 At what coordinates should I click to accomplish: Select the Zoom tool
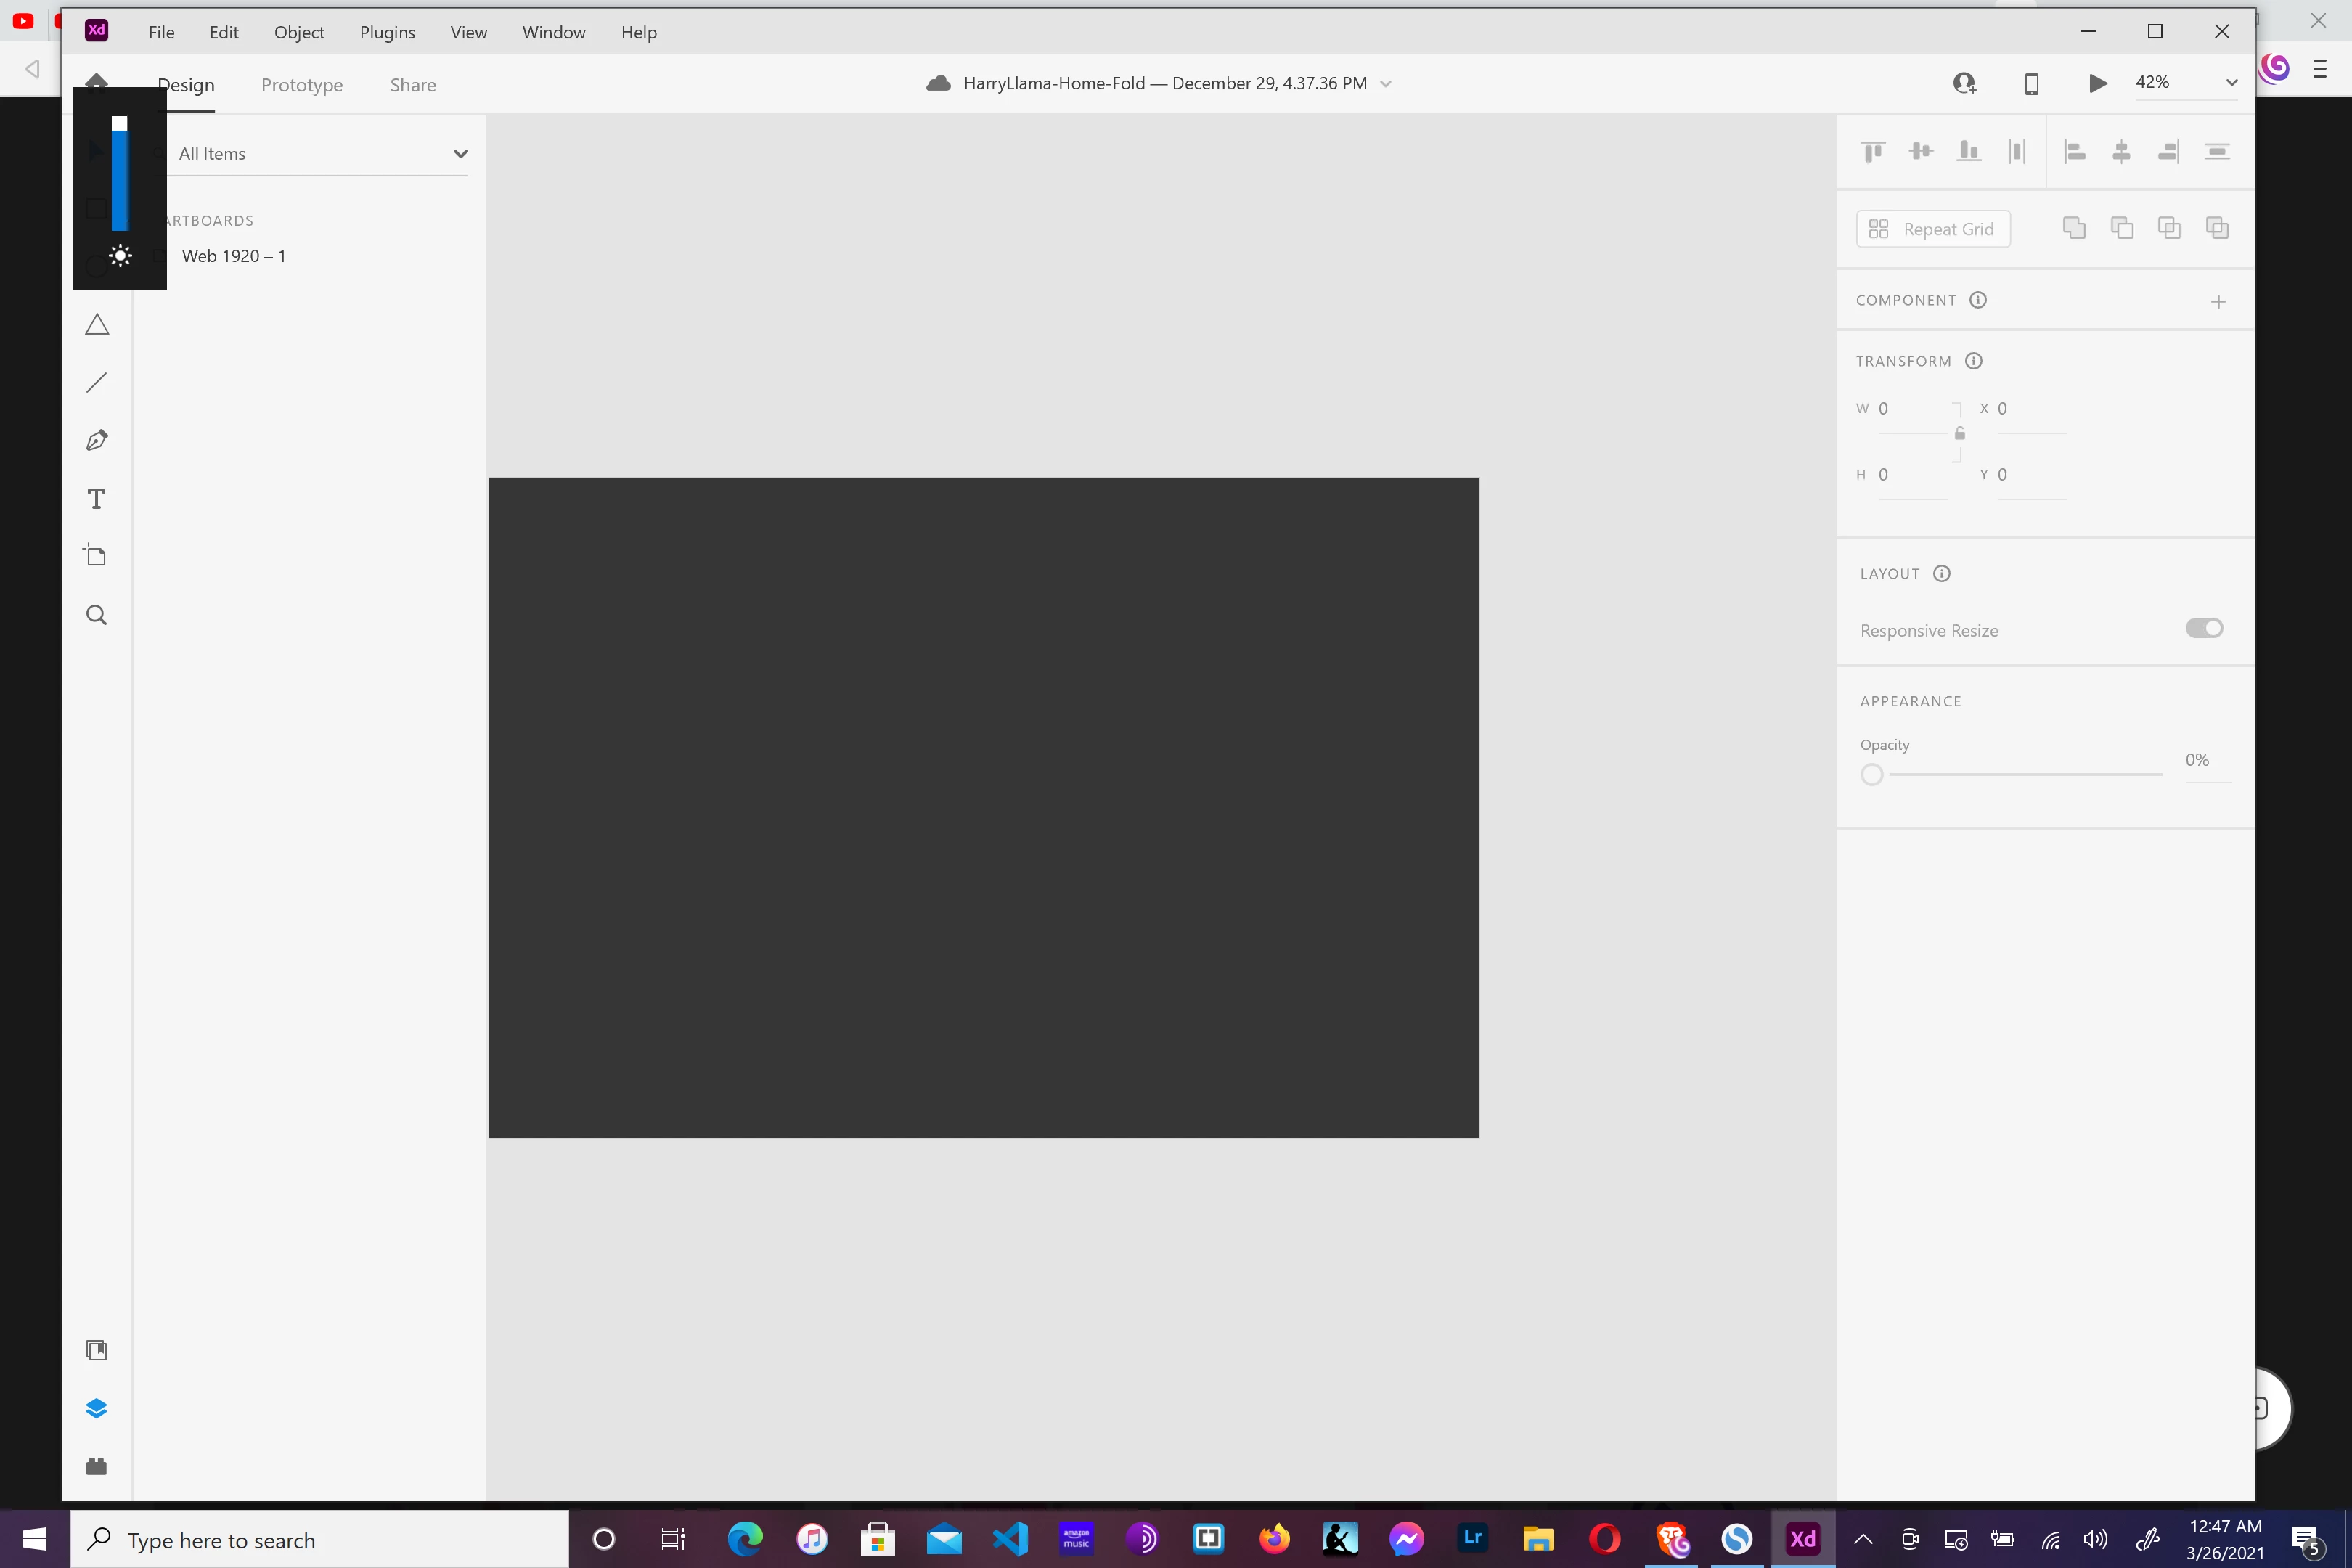[x=97, y=615]
